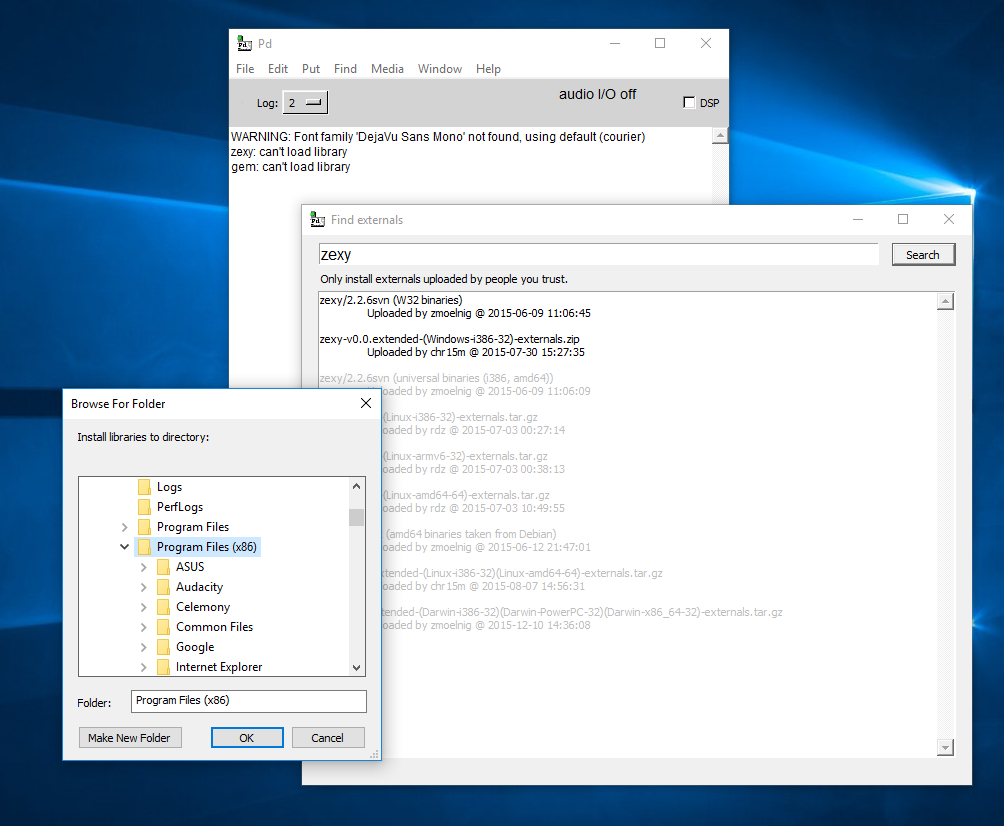
Task: Expand the Common Files folder node
Action: (143, 627)
